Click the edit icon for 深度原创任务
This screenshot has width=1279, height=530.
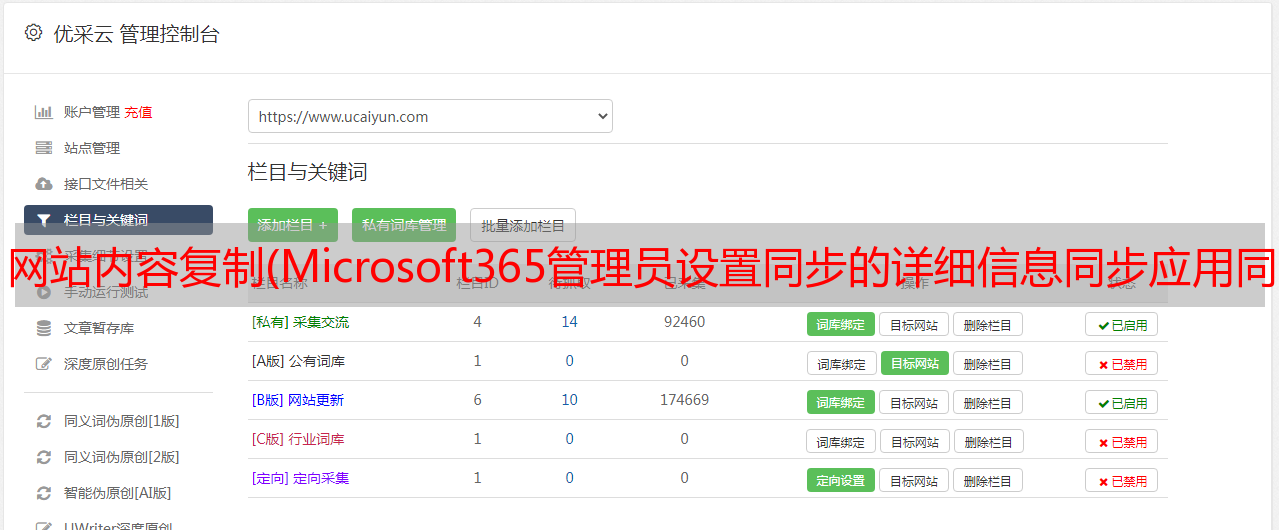pos(43,364)
